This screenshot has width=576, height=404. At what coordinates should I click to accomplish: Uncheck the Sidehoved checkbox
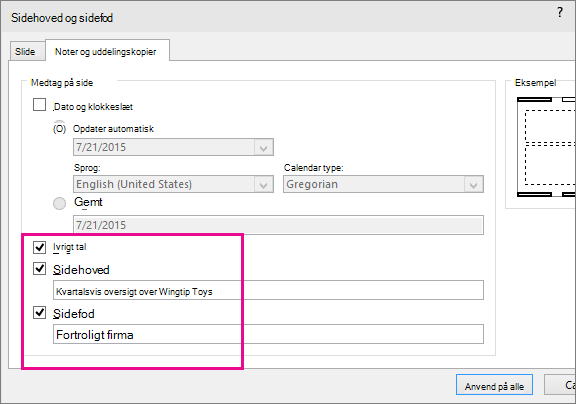pos(39,269)
